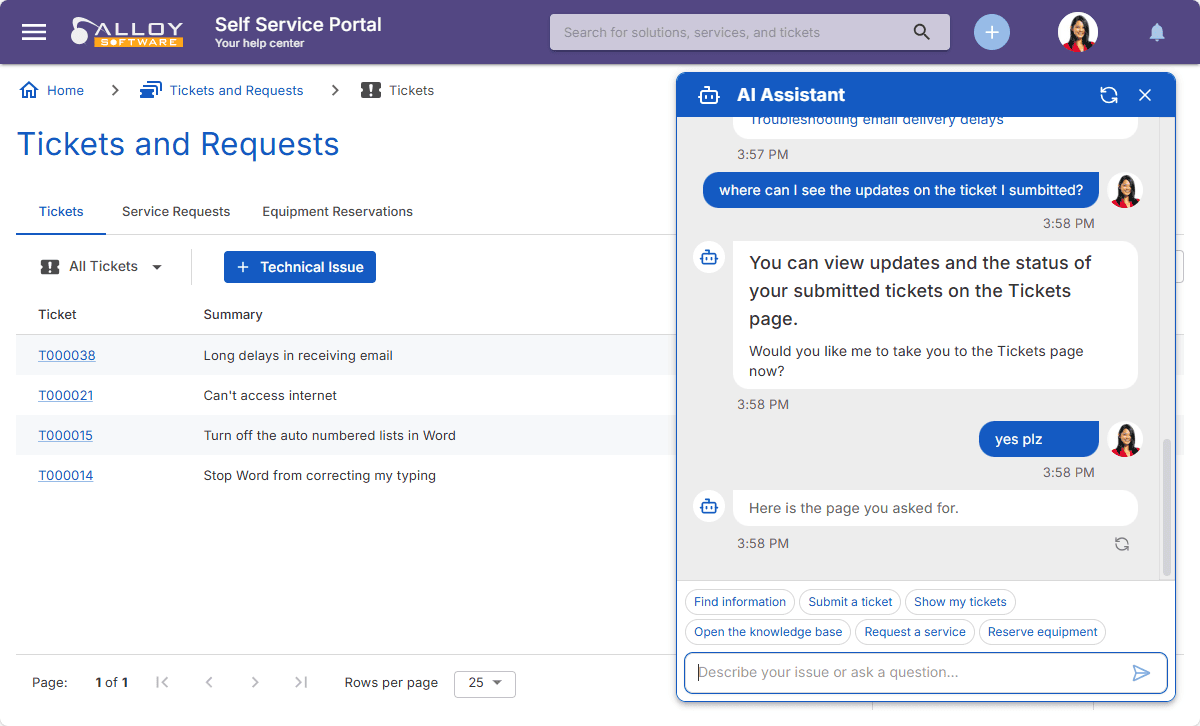Close the AI Assistant panel
Image resolution: width=1200 pixels, height=726 pixels.
click(1145, 95)
